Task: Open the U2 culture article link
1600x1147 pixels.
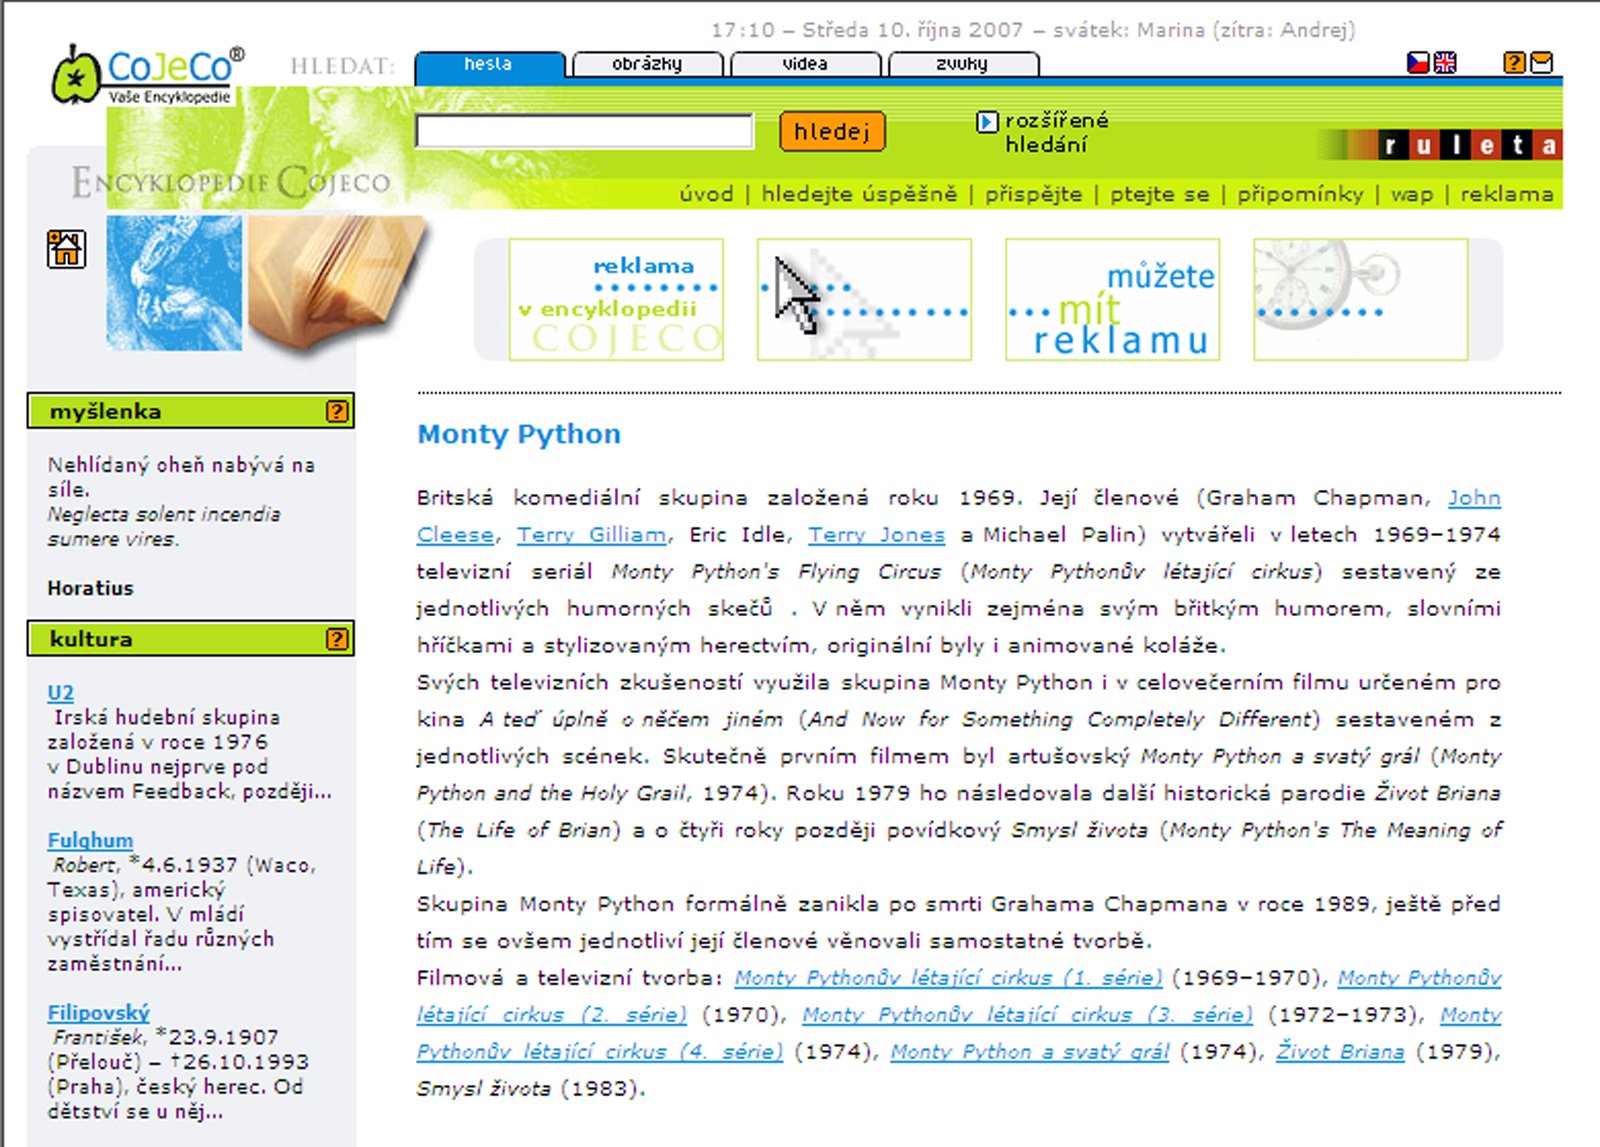Action: (60, 692)
